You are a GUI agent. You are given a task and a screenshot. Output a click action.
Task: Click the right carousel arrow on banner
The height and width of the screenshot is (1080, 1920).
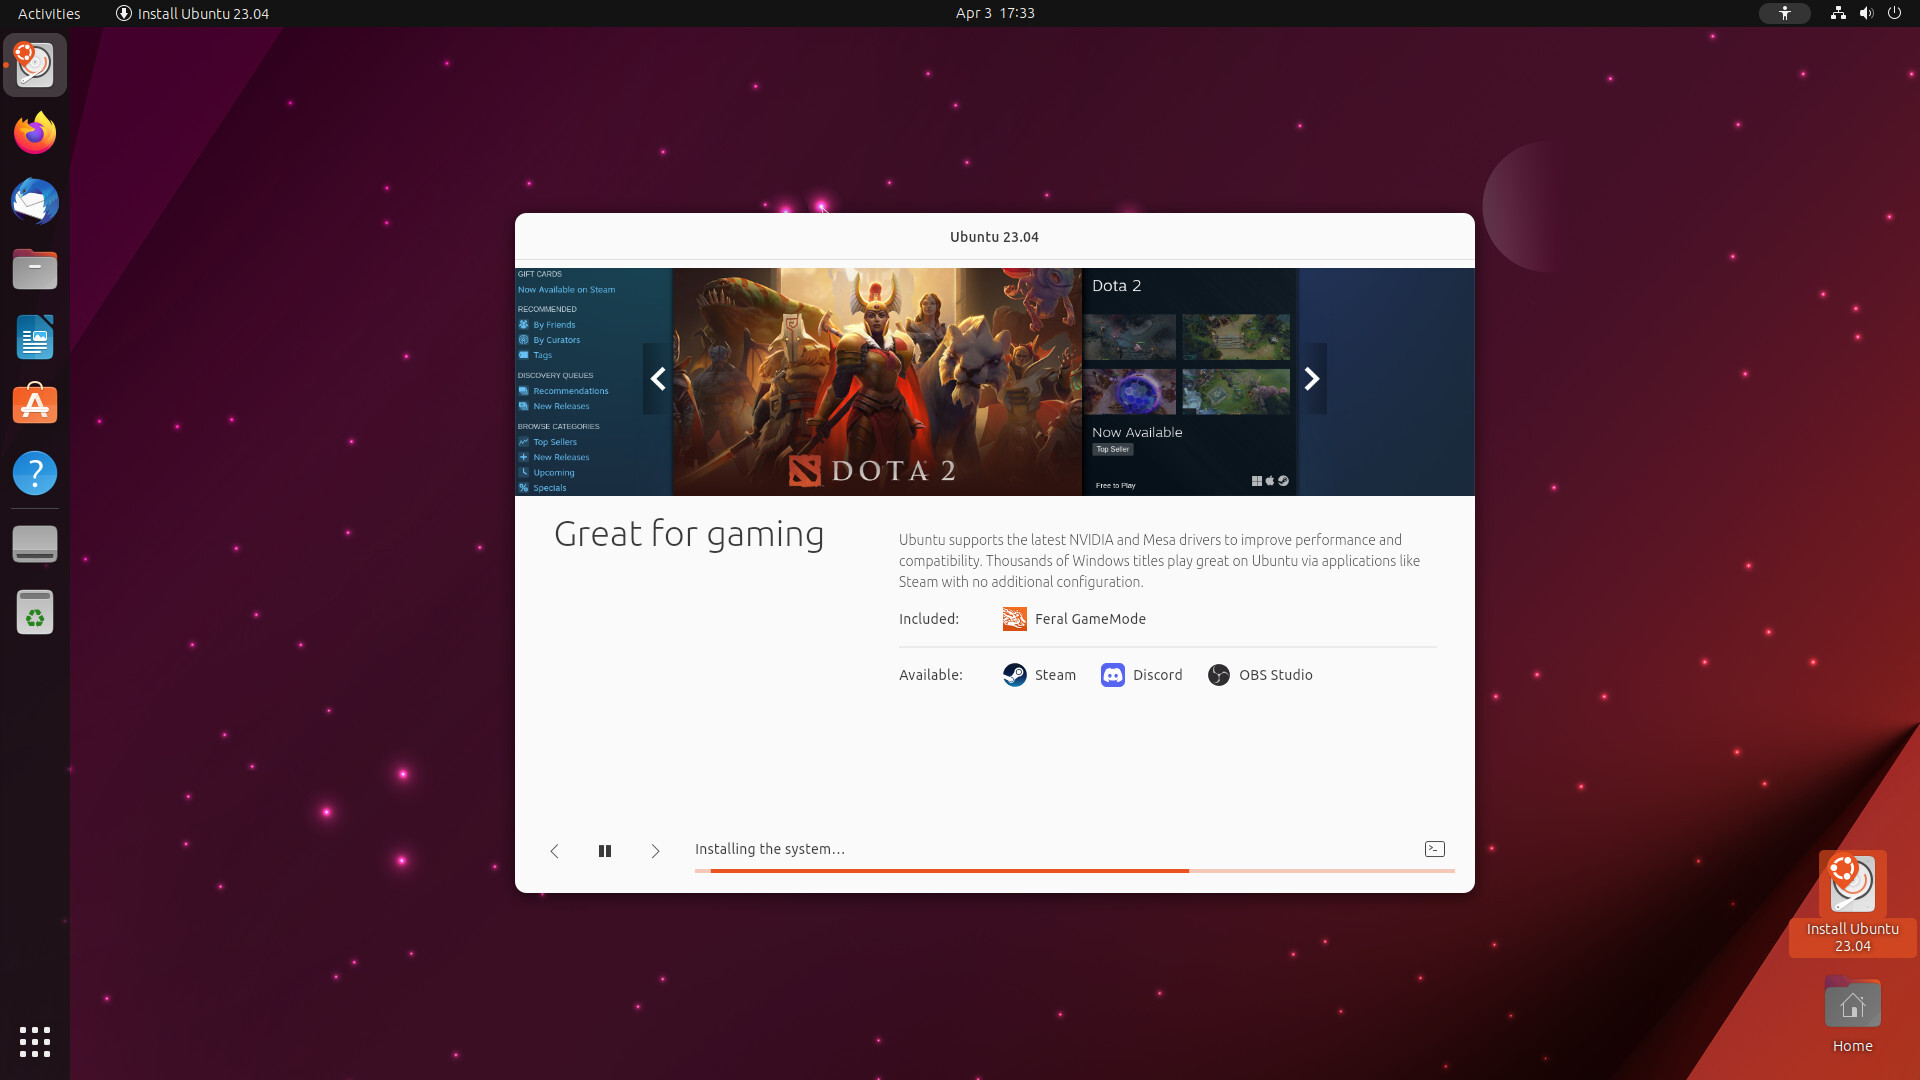pyautogui.click(x=1312, y=379)
